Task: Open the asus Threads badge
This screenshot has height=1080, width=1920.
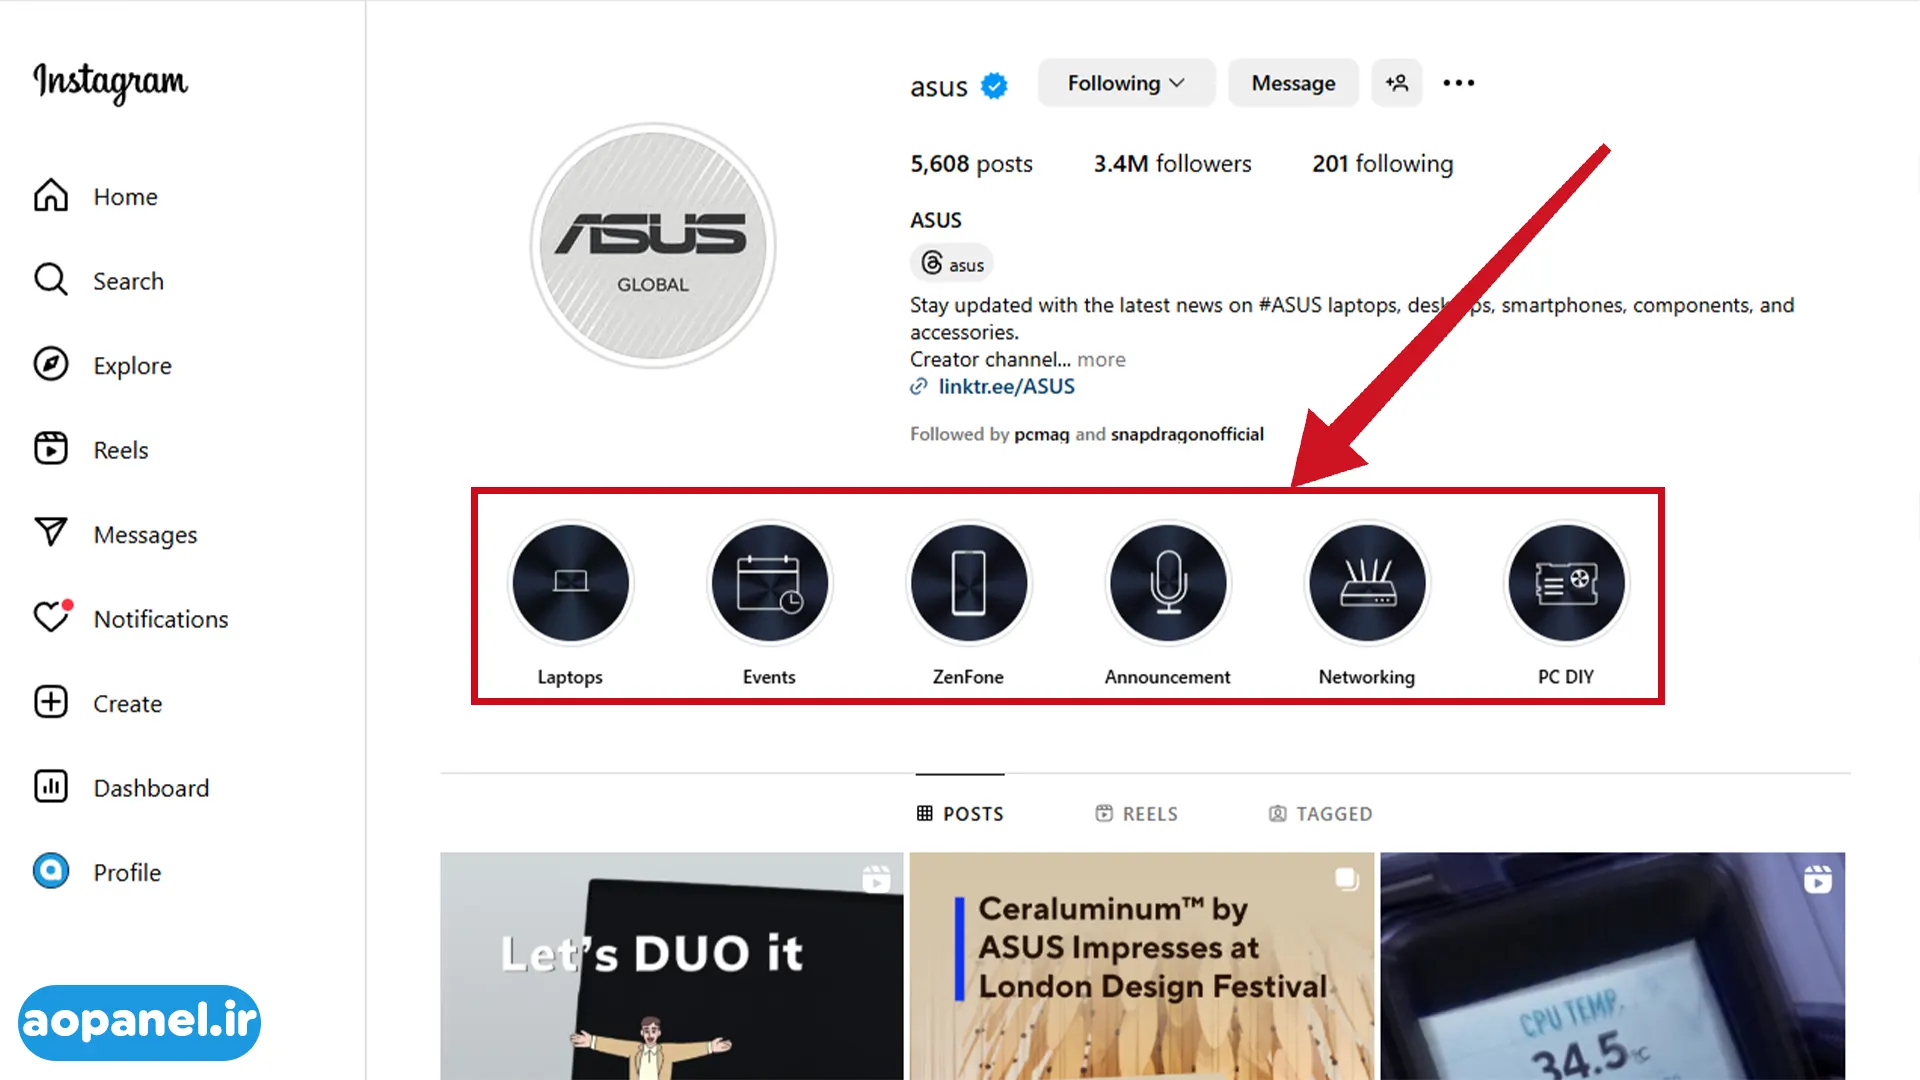Action: point(951,264)
